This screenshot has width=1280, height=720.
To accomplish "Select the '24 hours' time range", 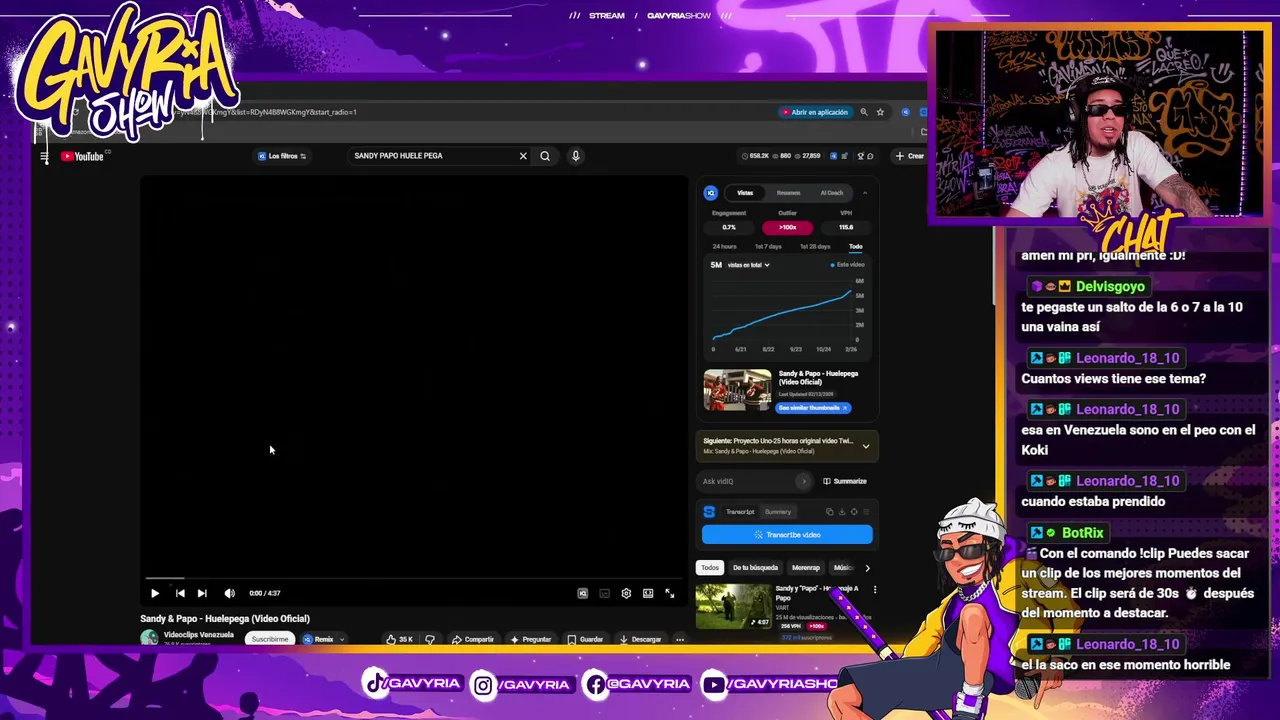I will pyautogui.click(x=724, y=247).
